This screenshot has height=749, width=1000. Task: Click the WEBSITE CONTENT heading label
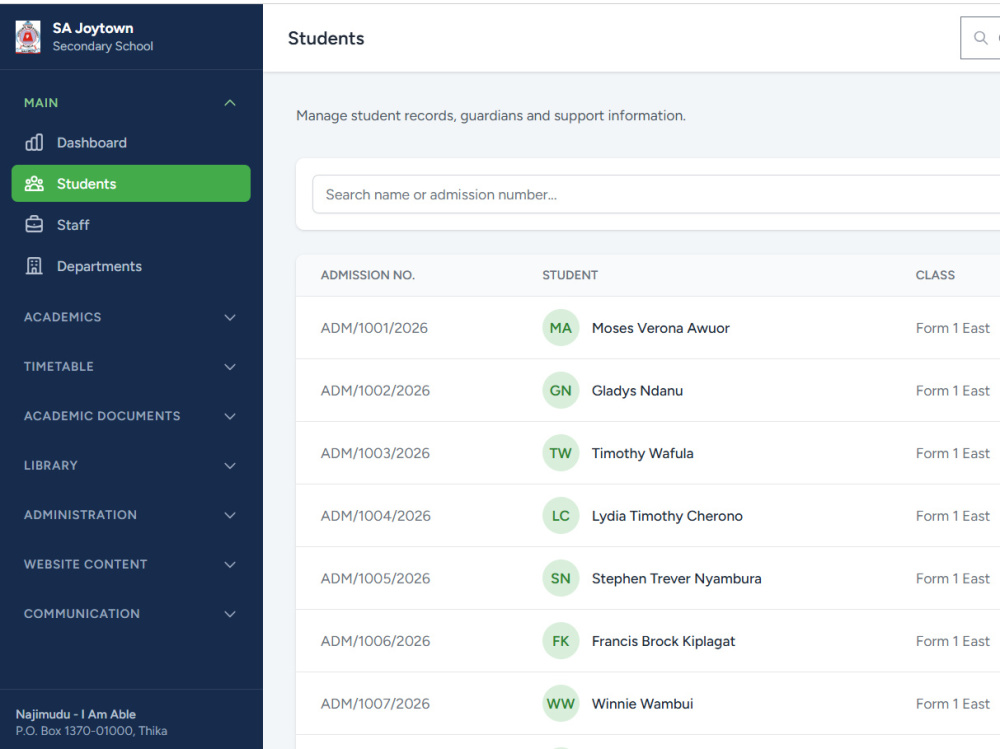[85, 564]
